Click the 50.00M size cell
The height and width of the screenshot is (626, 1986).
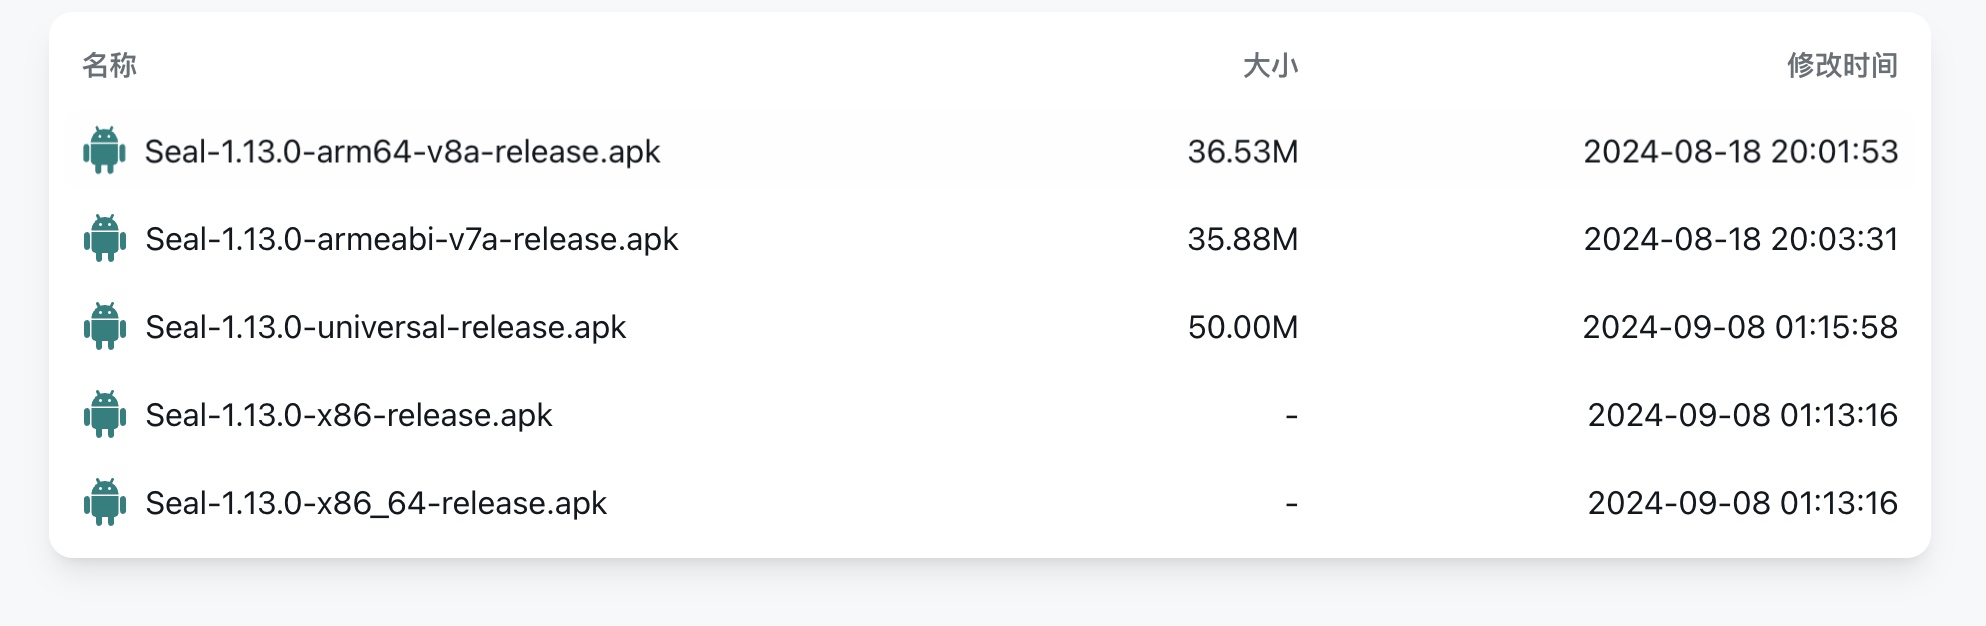coord(1242,328)
